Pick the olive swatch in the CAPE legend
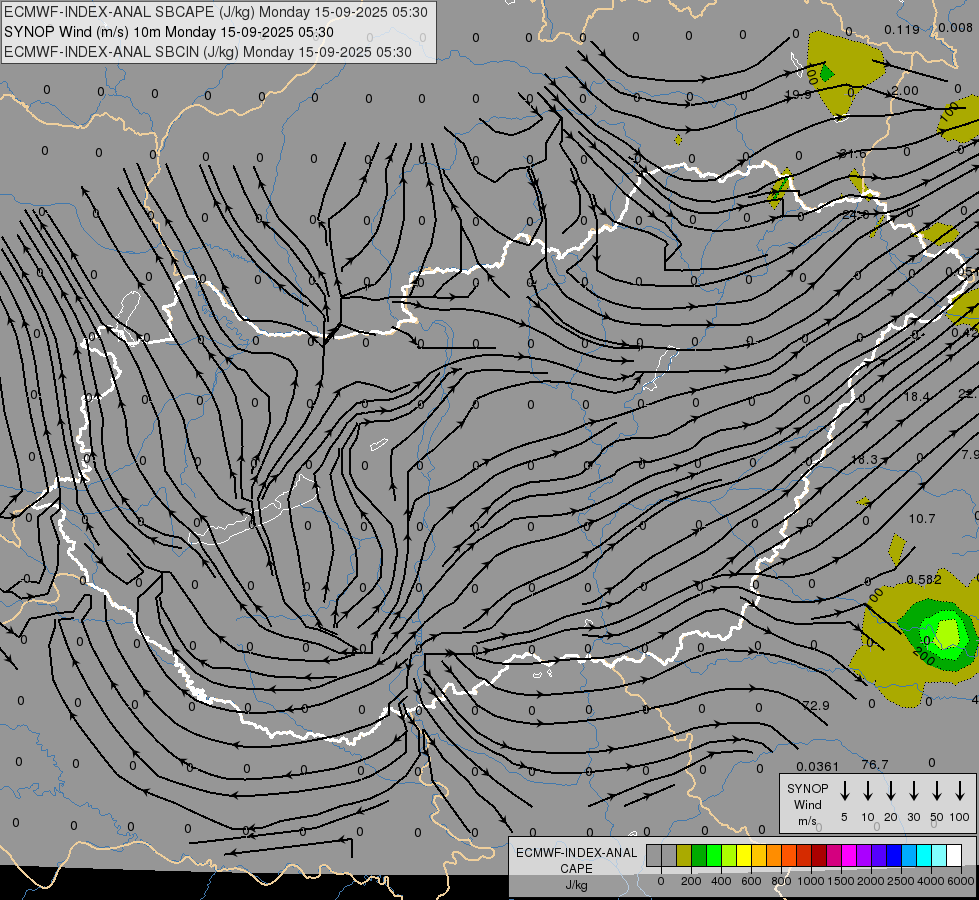Screen dimensions: 979x900 [684, 856]
